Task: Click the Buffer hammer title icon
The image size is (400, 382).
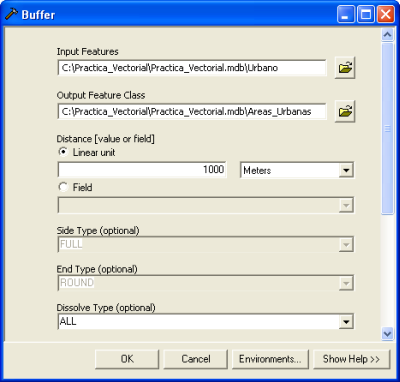Action: pos(11,15)
